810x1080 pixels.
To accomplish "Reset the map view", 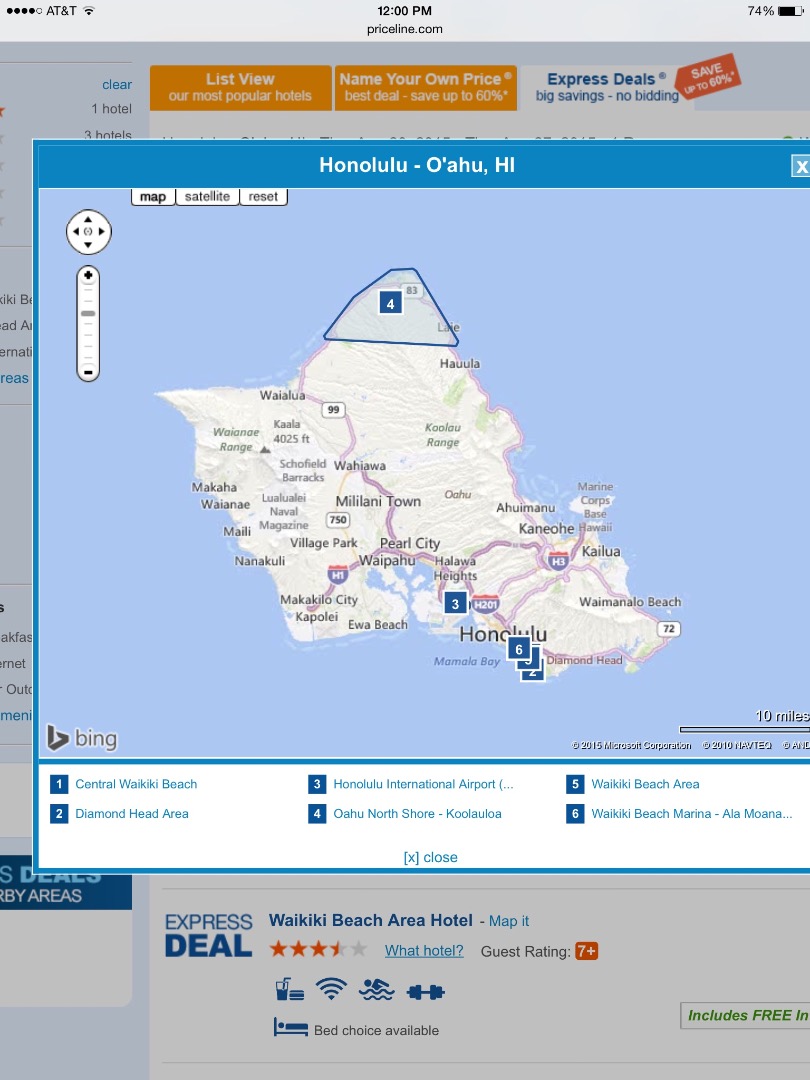I will coord(263,197).
